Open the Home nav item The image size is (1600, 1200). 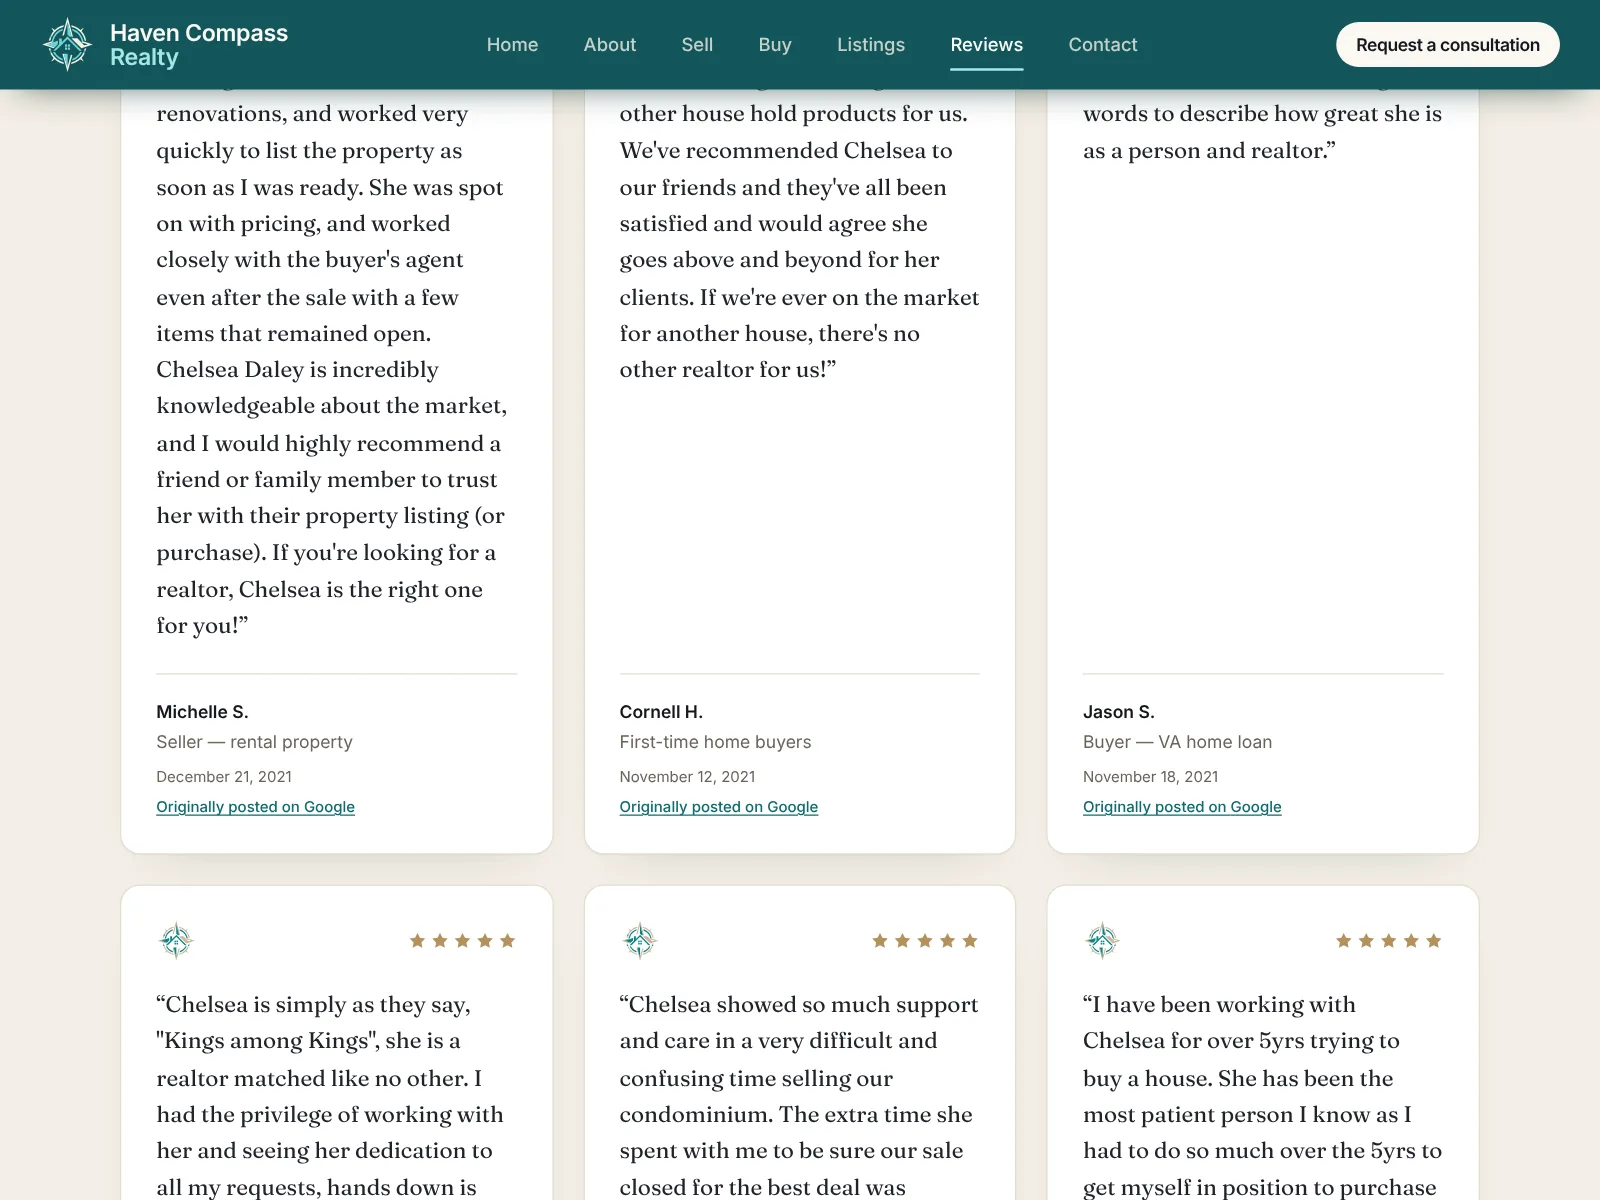512,45
